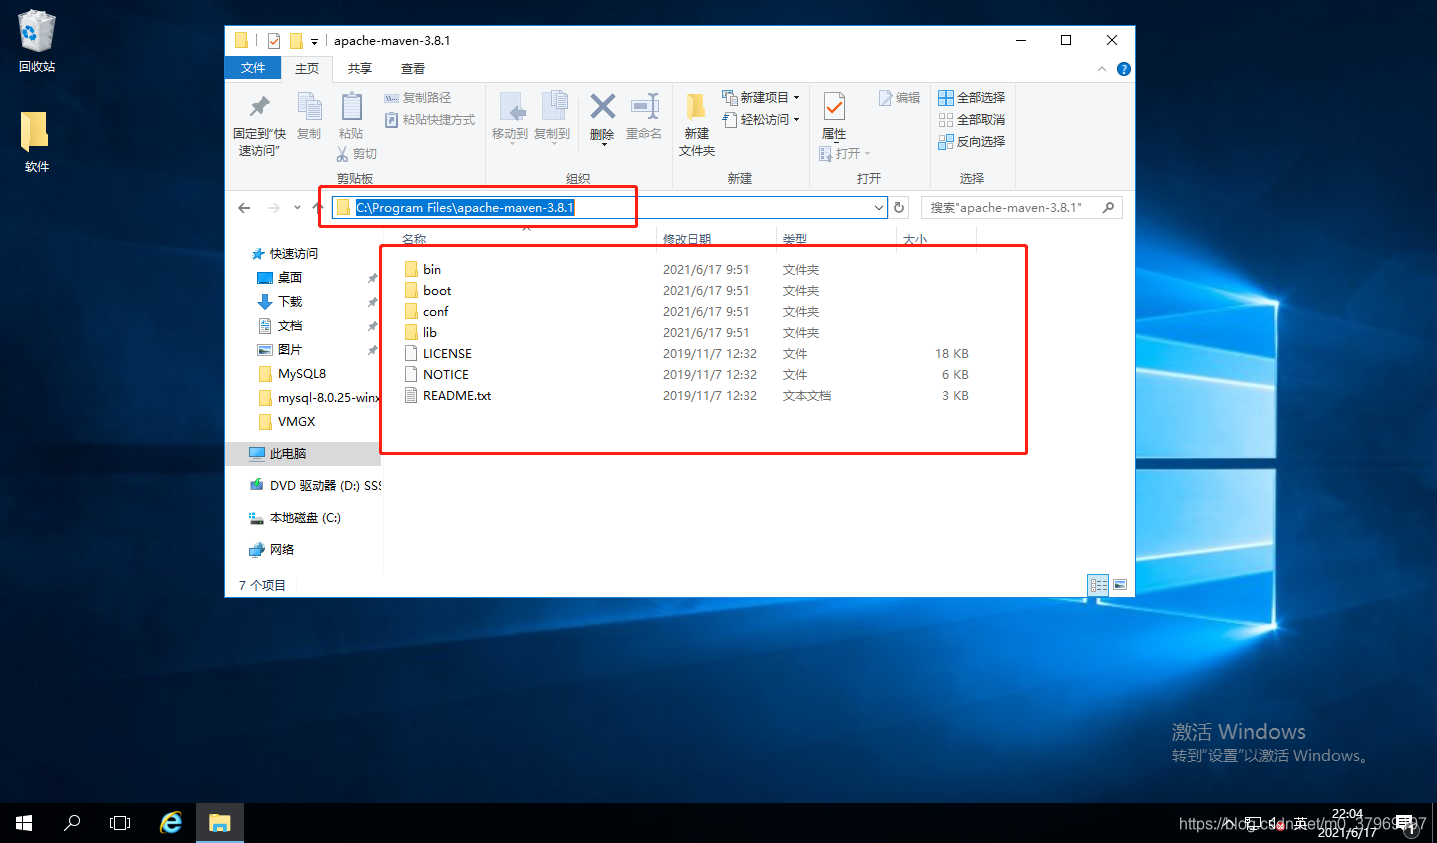Open the File (文件) tab
This screenshot has width=1437, height=843.
pyautogui.click(x=253, y=68)
